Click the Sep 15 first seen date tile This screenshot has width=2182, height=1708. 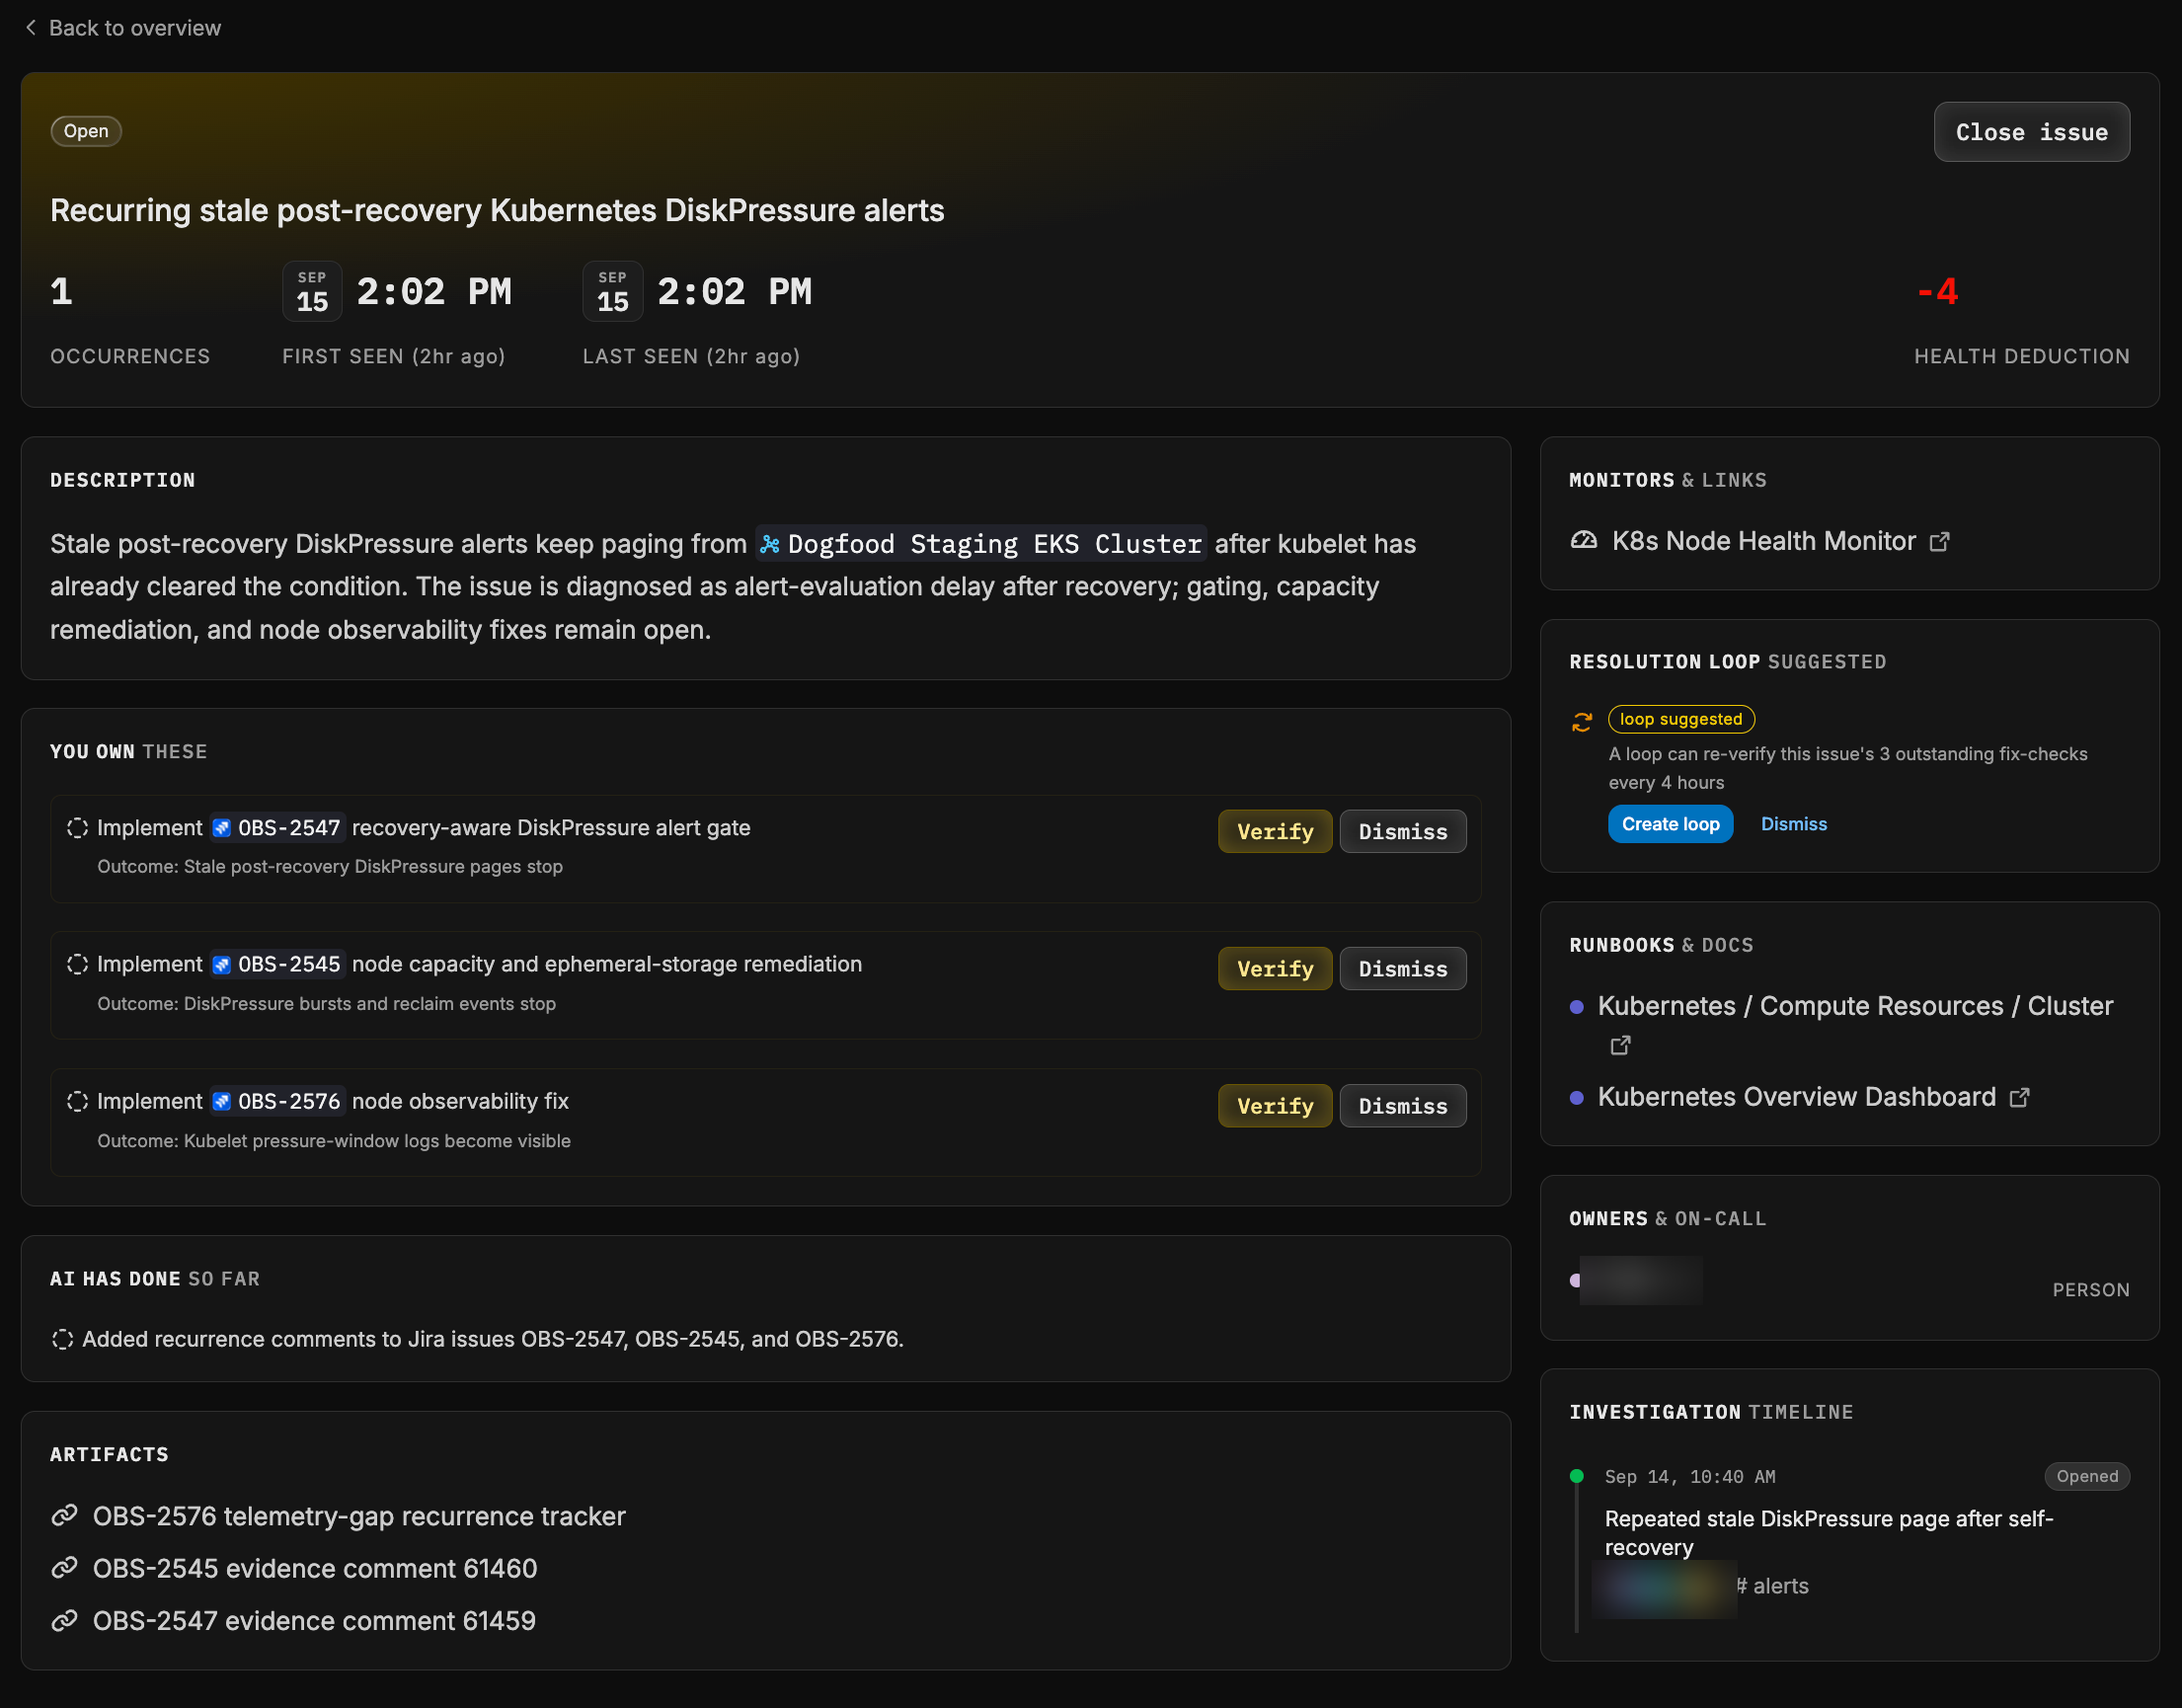coord(312,291)
